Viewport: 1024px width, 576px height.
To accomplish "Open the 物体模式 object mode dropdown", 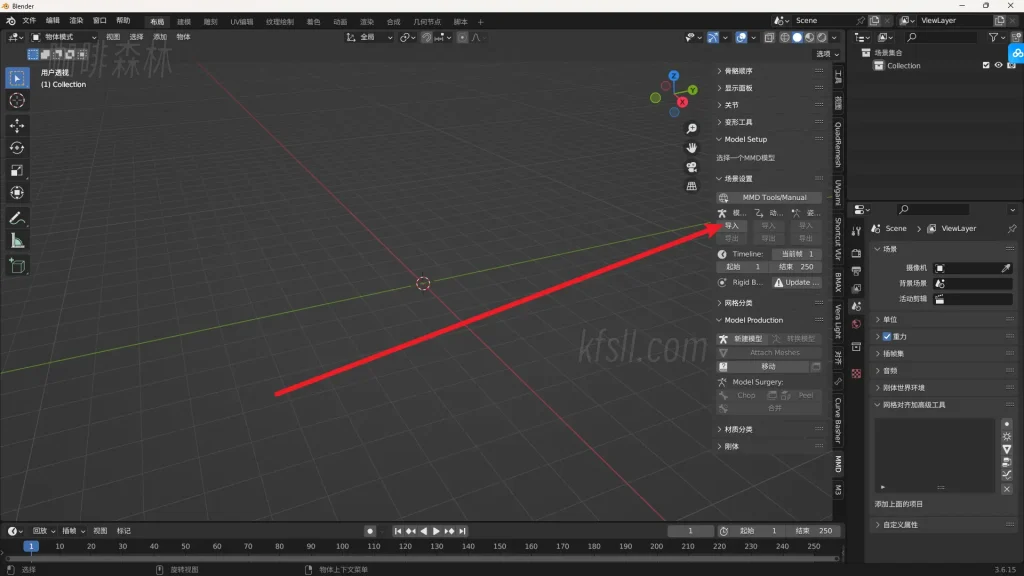I will [x=65, y=37].
